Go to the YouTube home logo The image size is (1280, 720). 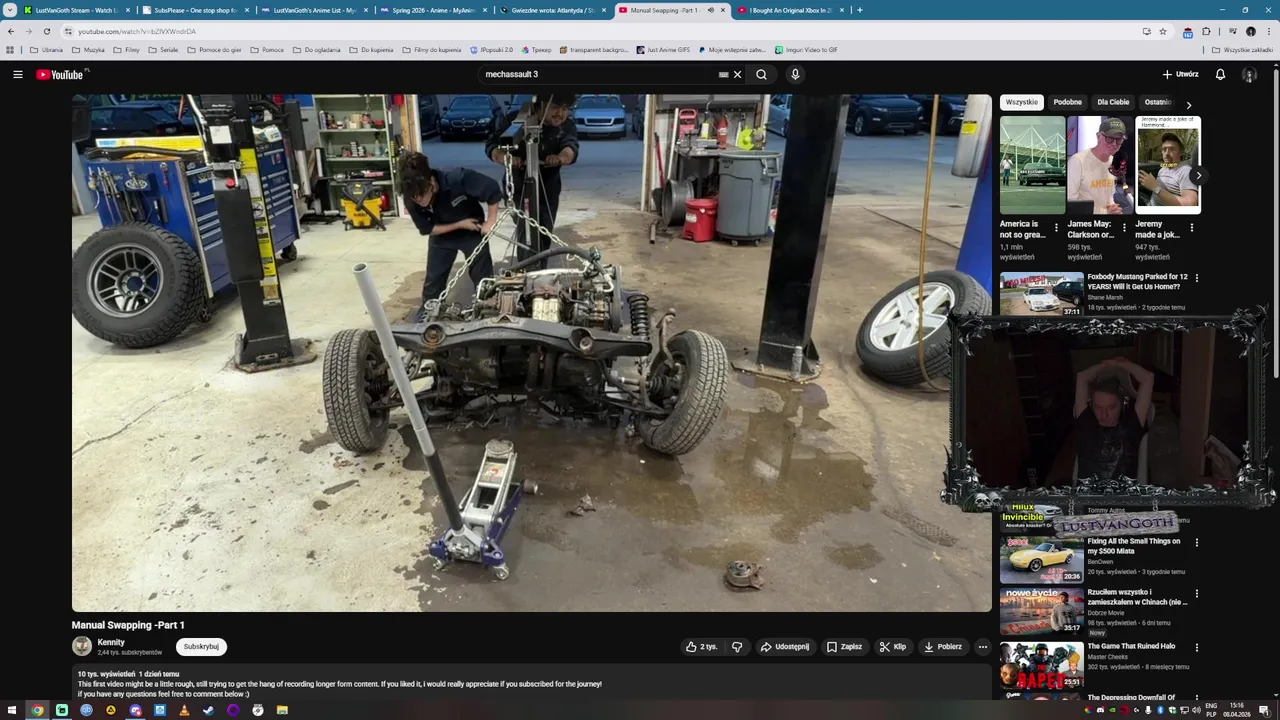(62, 74)
